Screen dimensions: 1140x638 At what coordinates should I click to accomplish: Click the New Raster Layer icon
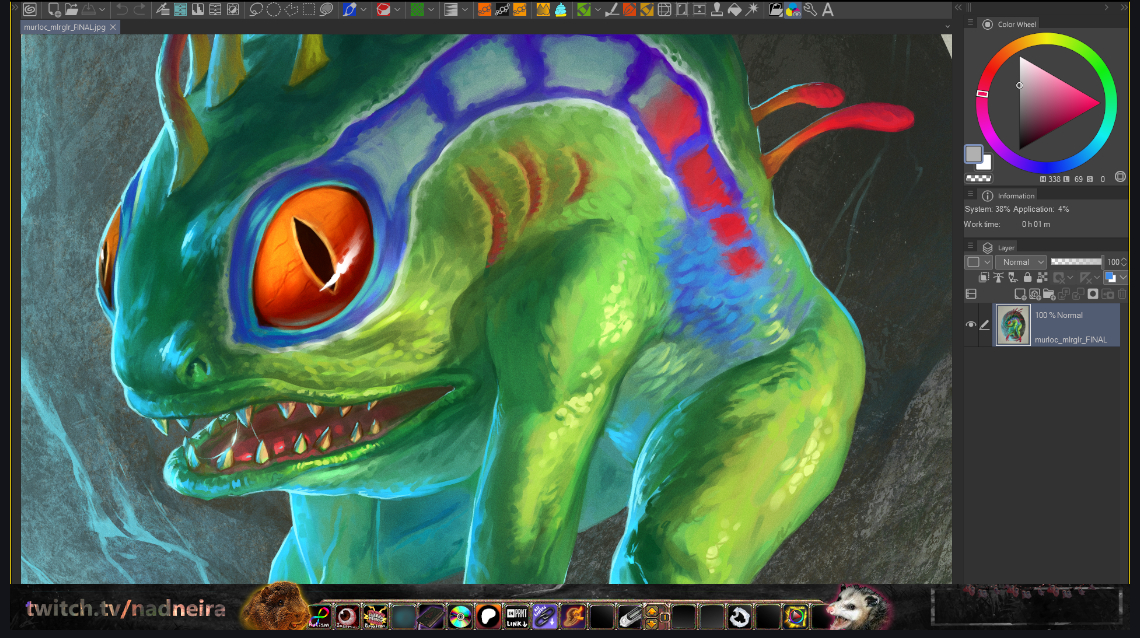[x=1020, y=294]
